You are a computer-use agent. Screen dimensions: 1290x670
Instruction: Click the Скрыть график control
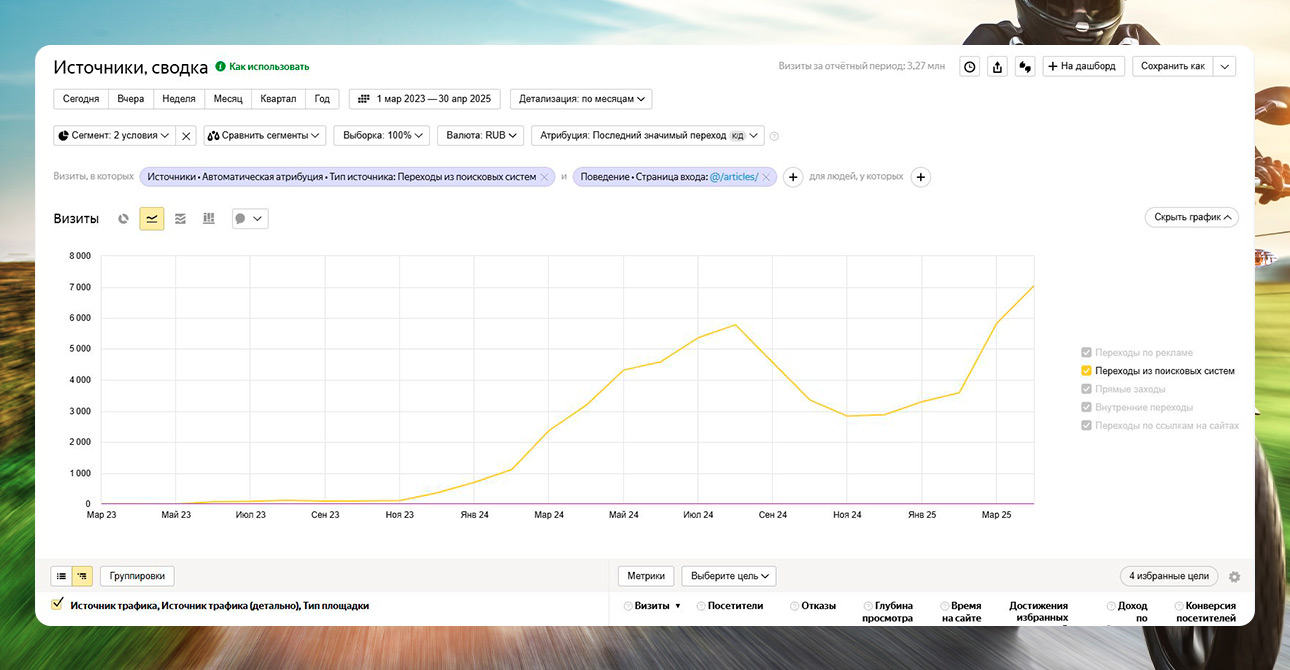pos(1191,217)
